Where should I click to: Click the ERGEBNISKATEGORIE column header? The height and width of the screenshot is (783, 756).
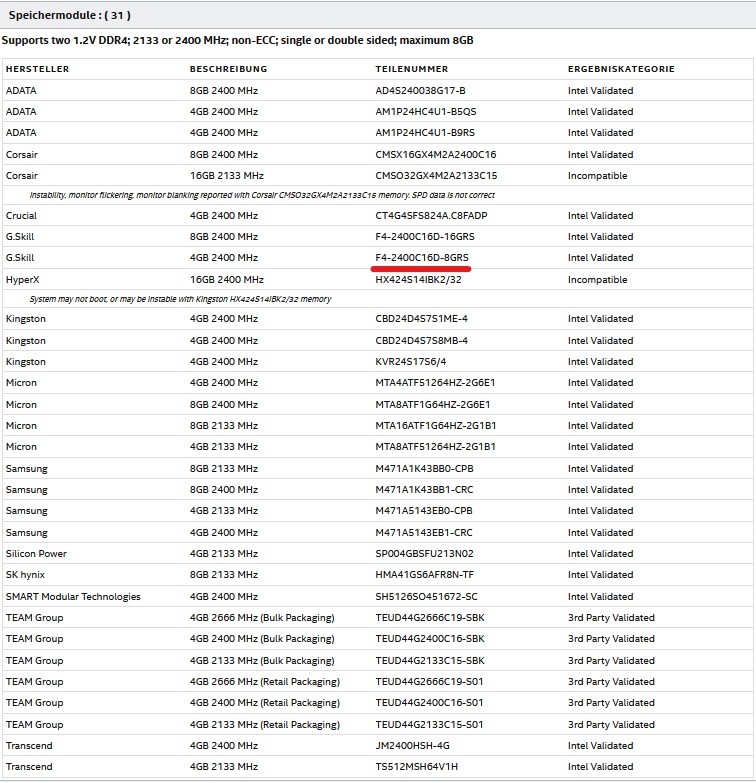(621, 69)
